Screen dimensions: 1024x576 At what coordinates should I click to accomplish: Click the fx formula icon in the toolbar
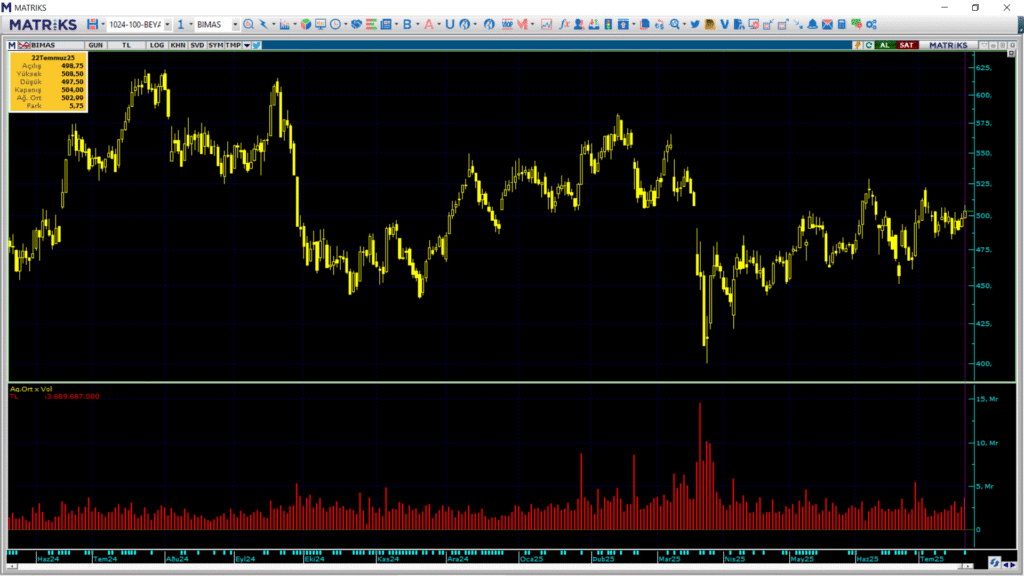click(x=564, y=24)
